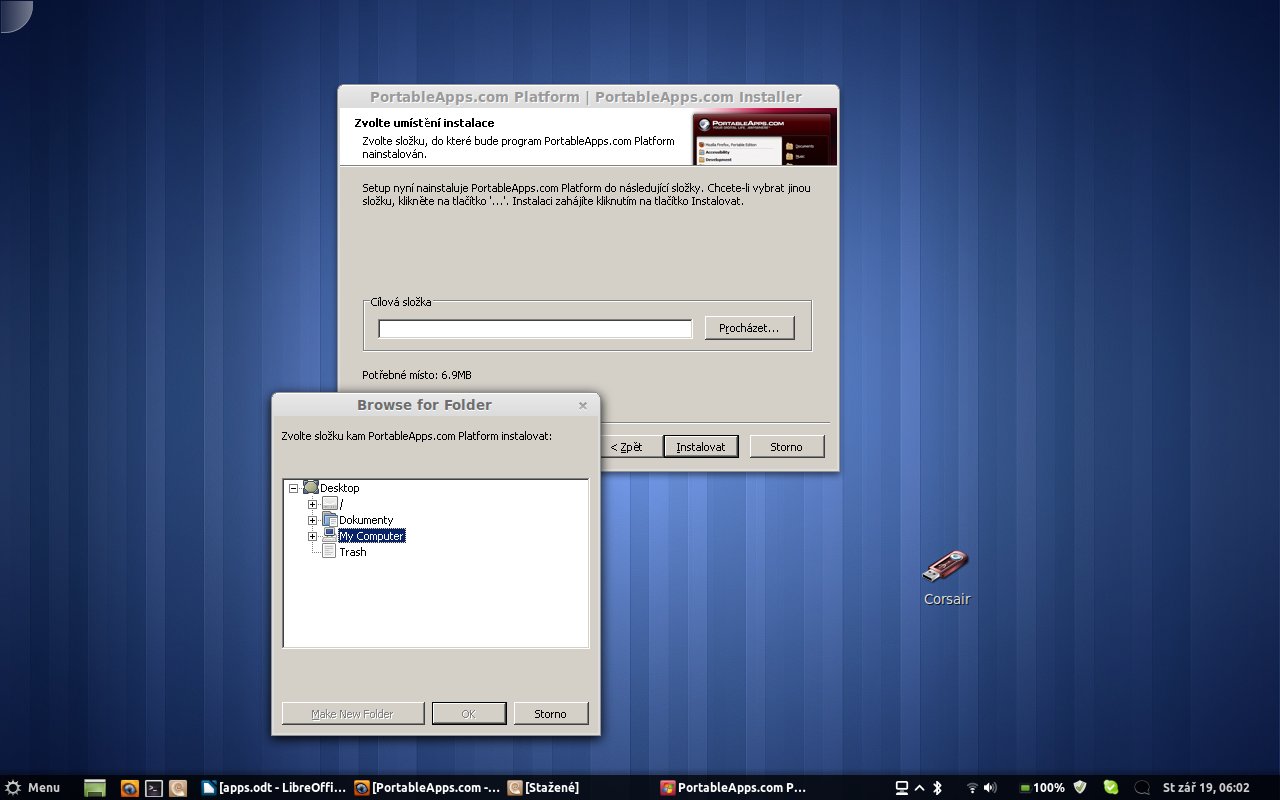Select the My Computer label in tree
1280x800 pixels.
click(371, 536)
